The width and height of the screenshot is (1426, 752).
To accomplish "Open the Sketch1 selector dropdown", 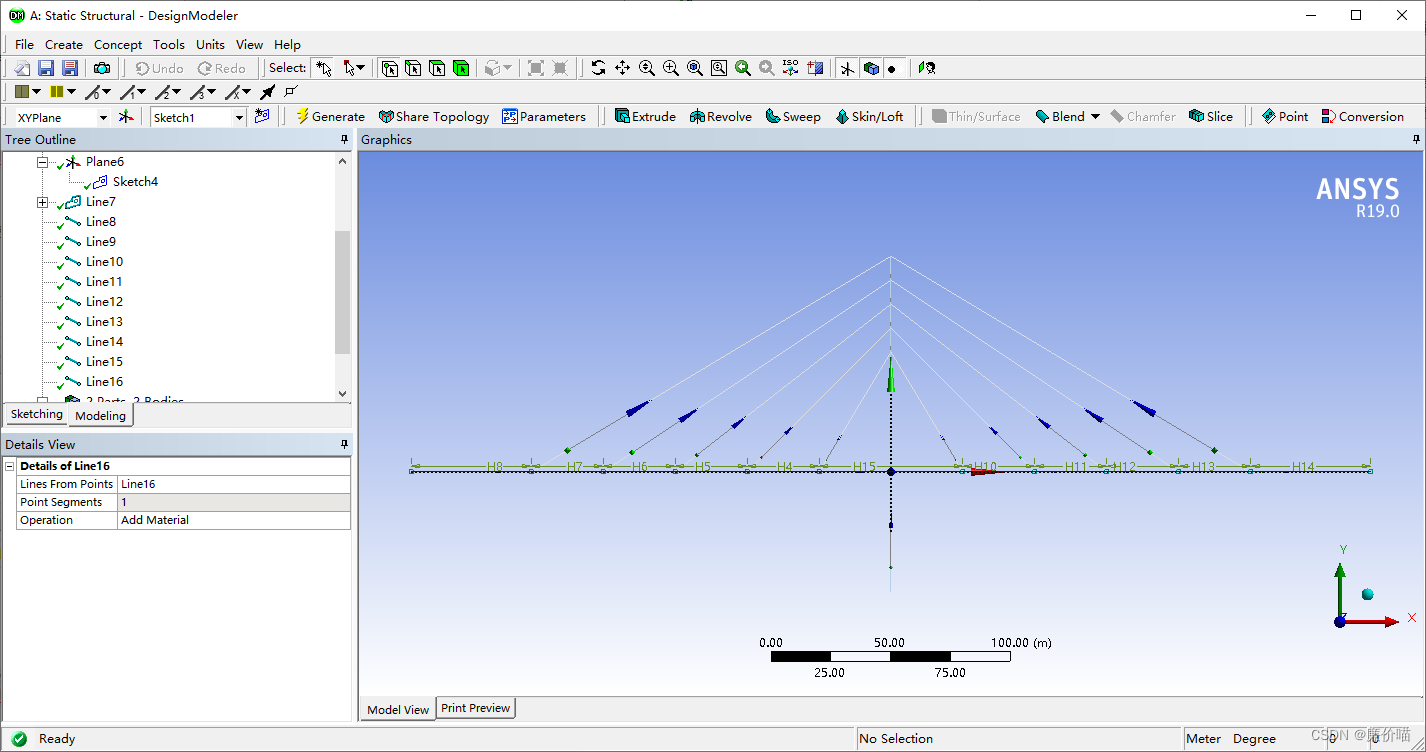I will (x=239, y=118).
